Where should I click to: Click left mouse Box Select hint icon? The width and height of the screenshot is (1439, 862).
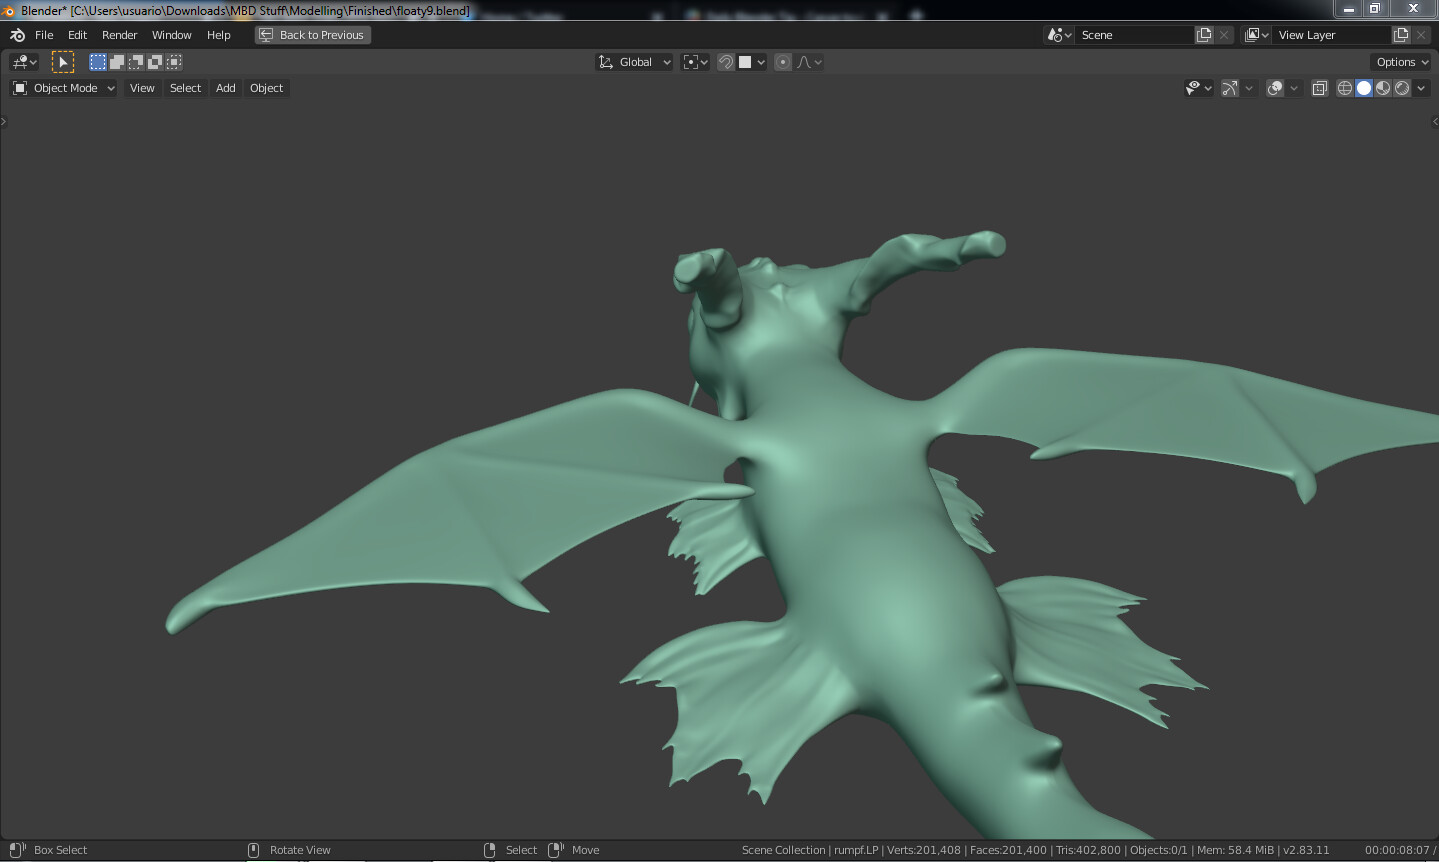pos(18,850)
